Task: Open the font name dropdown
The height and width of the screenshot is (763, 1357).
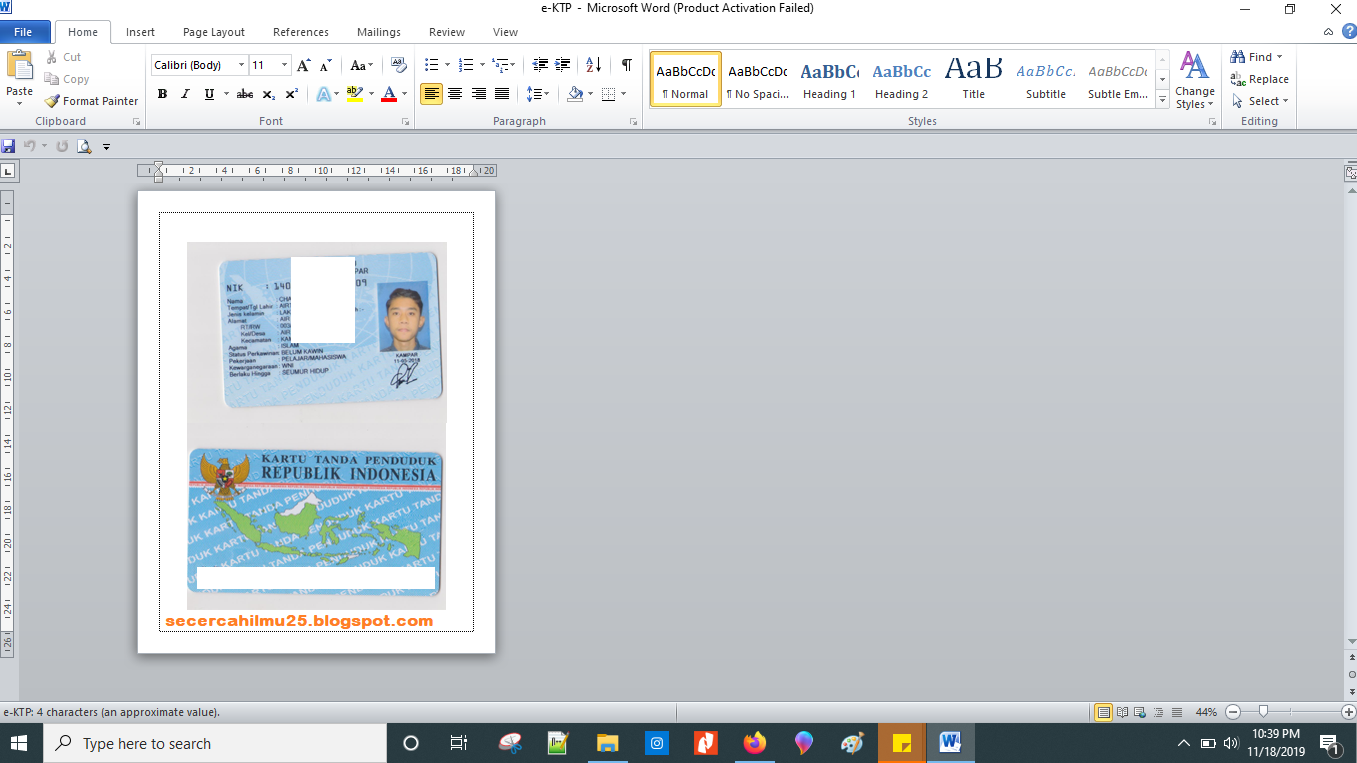Action: [x=241, y=65]
